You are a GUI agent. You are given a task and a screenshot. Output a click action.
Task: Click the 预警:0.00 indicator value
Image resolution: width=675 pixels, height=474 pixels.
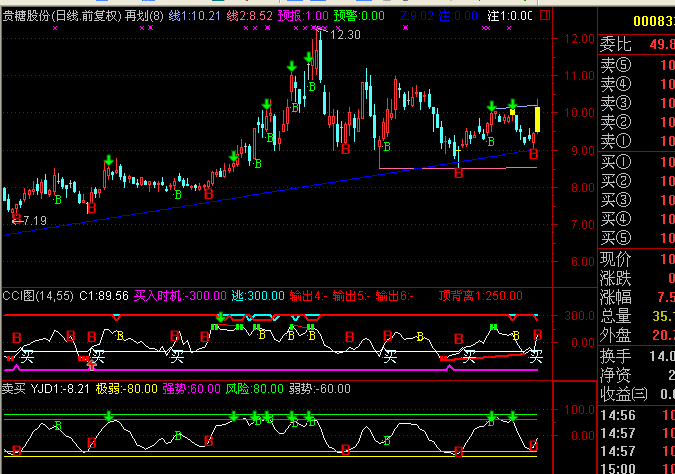358,17
